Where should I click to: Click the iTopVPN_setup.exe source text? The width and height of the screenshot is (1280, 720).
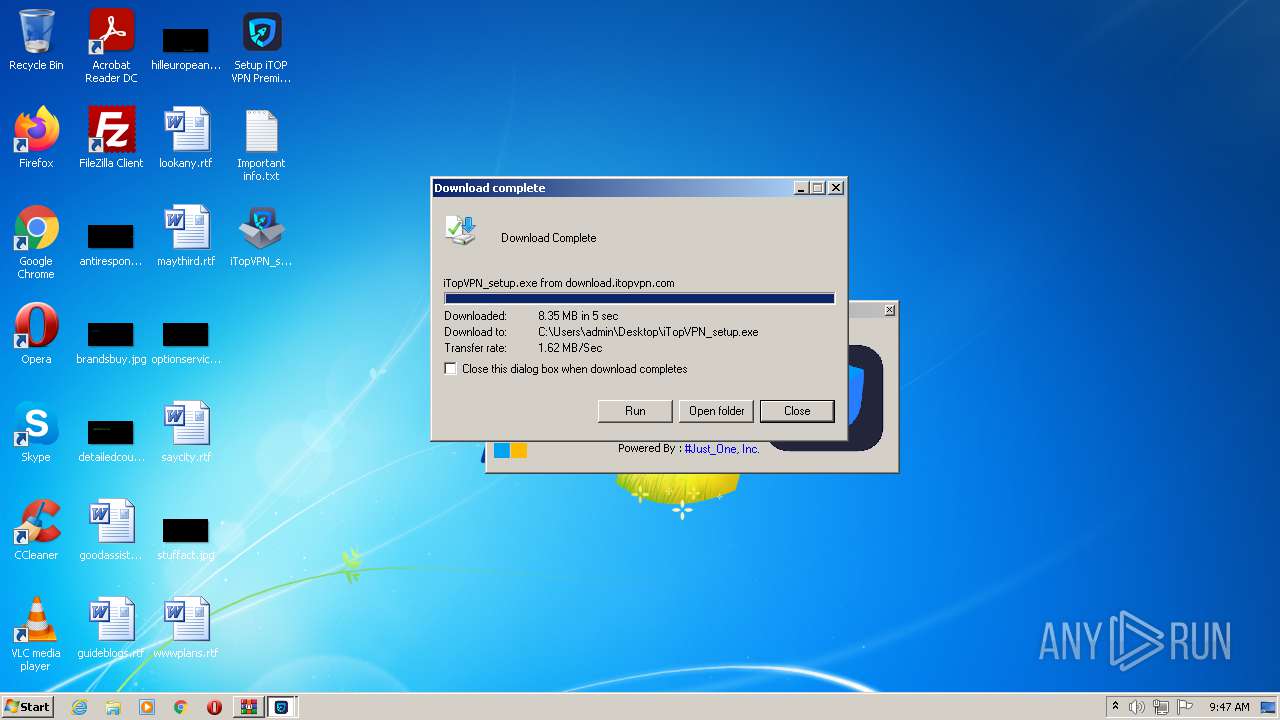click(559, 283)
